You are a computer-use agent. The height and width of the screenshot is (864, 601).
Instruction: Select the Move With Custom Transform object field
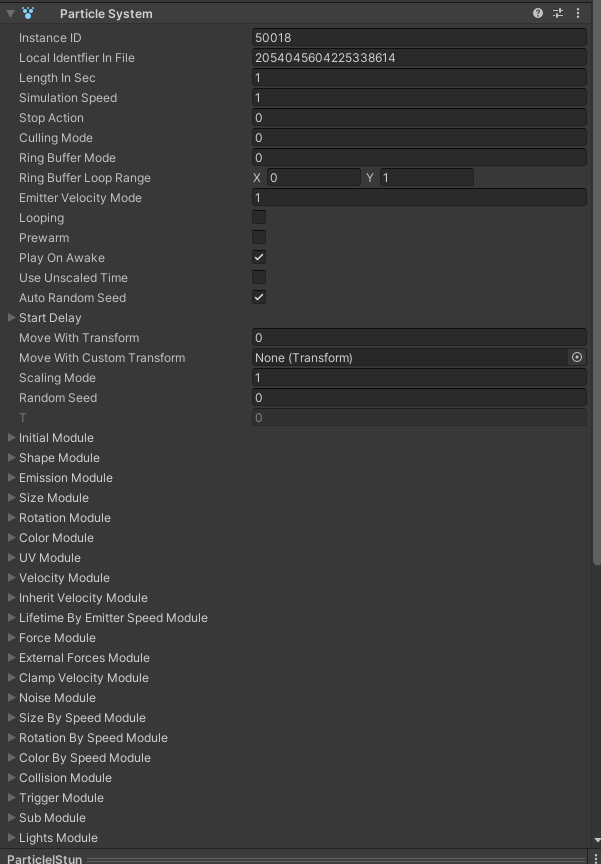[x=410, y=357]
